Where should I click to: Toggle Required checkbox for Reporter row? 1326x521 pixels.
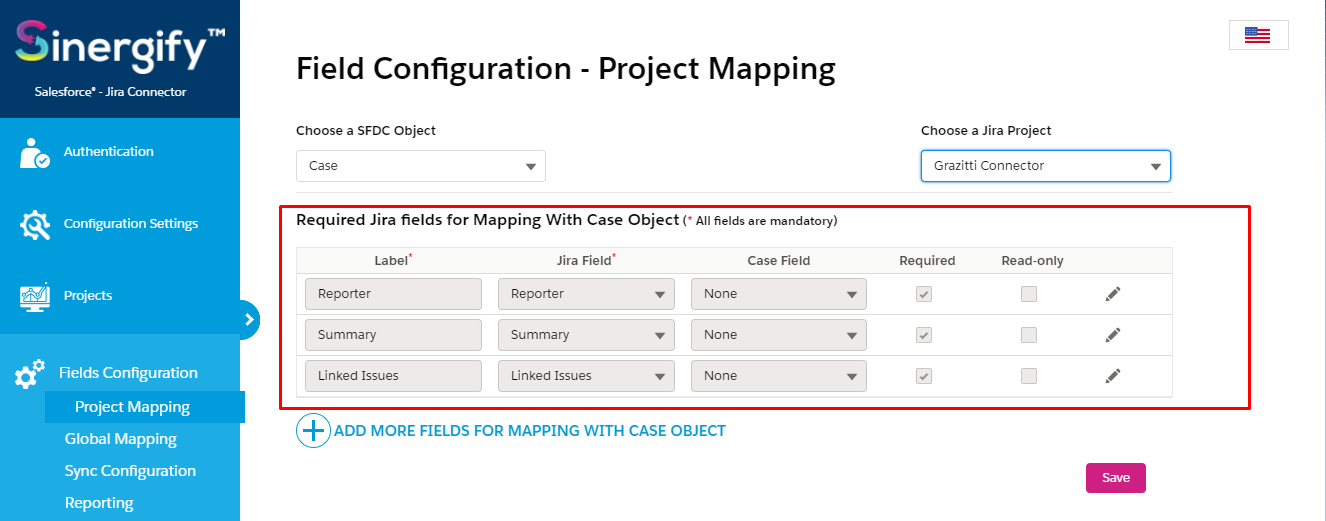(x=925, y=294)
